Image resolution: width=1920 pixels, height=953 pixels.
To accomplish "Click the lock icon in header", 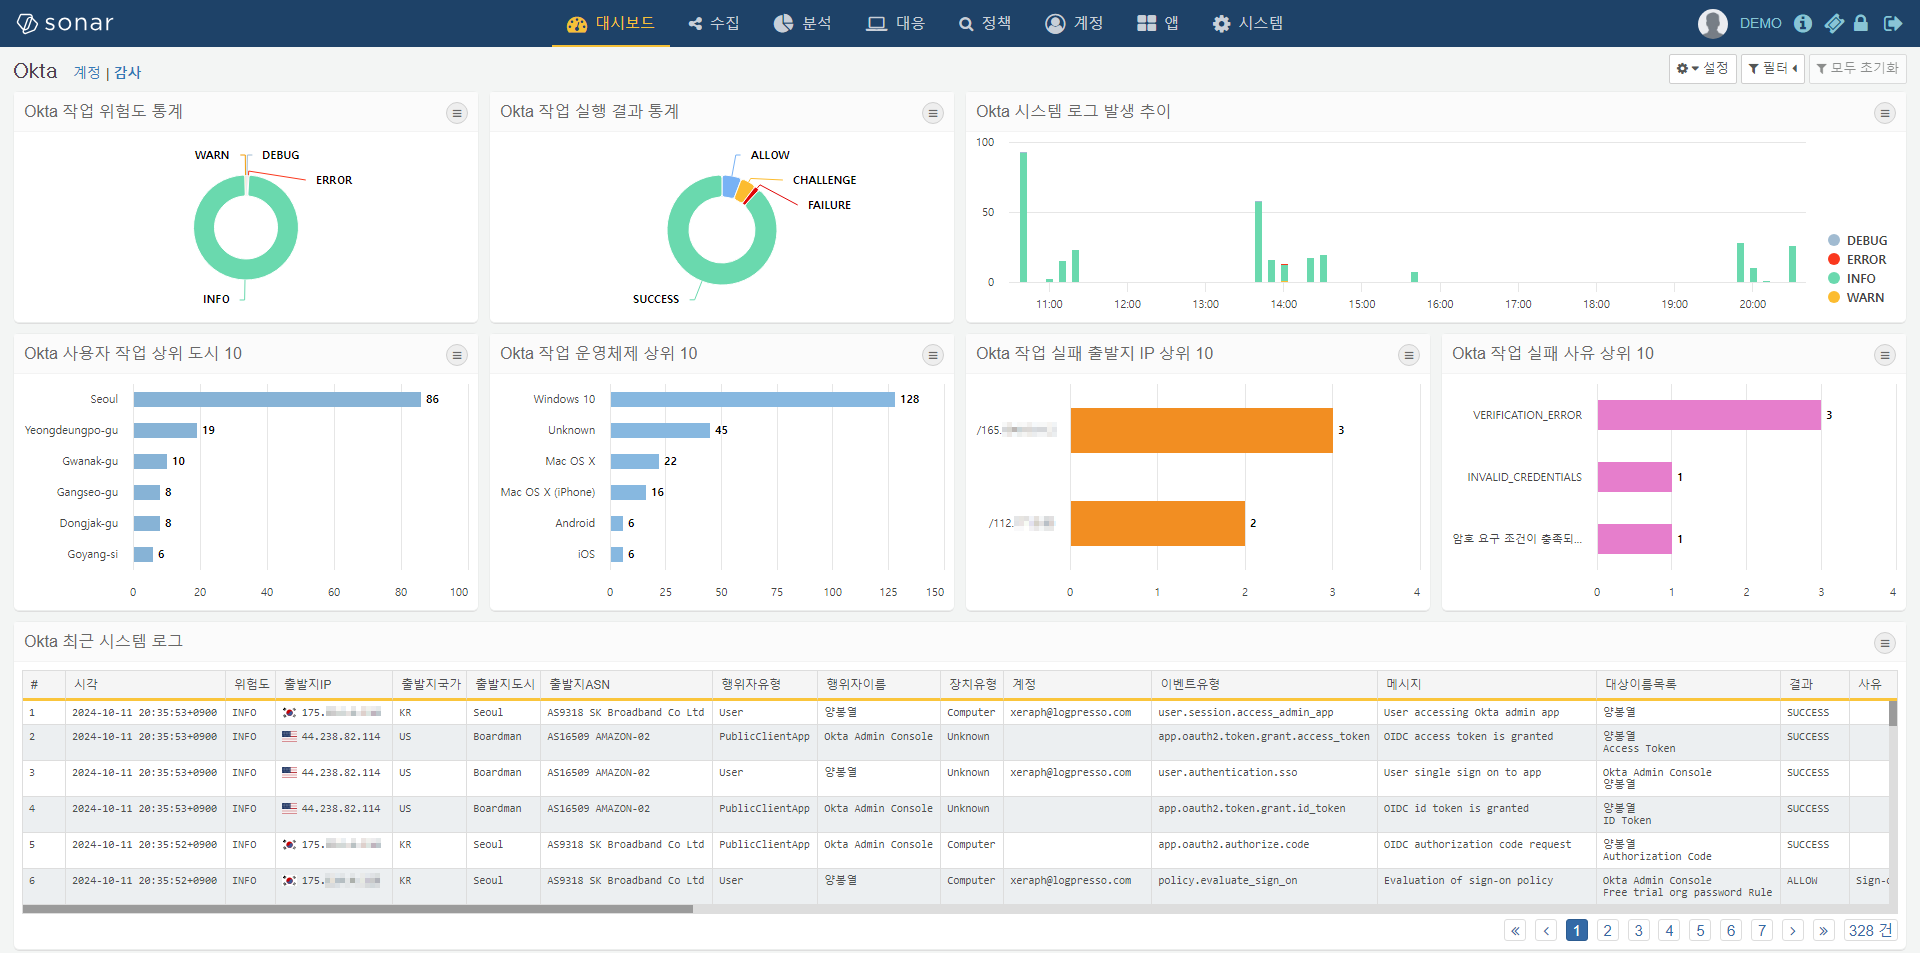I will click(x=1861, y=23).
